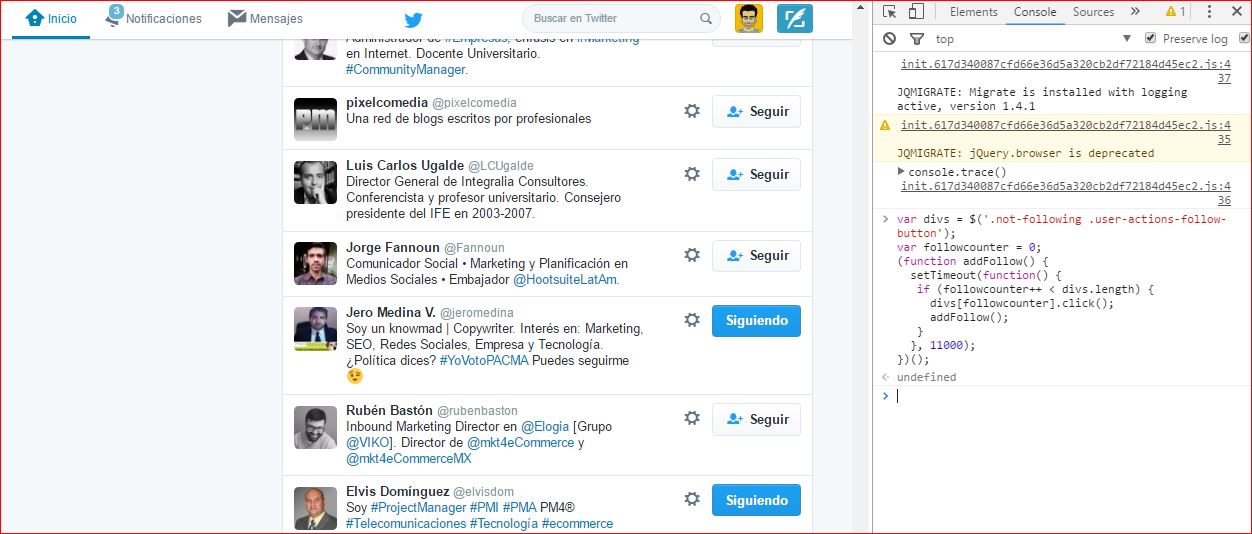Open gear options for Elvis Domínguez
Viewport: 1252px width, 534px height.
click(691, 500)
